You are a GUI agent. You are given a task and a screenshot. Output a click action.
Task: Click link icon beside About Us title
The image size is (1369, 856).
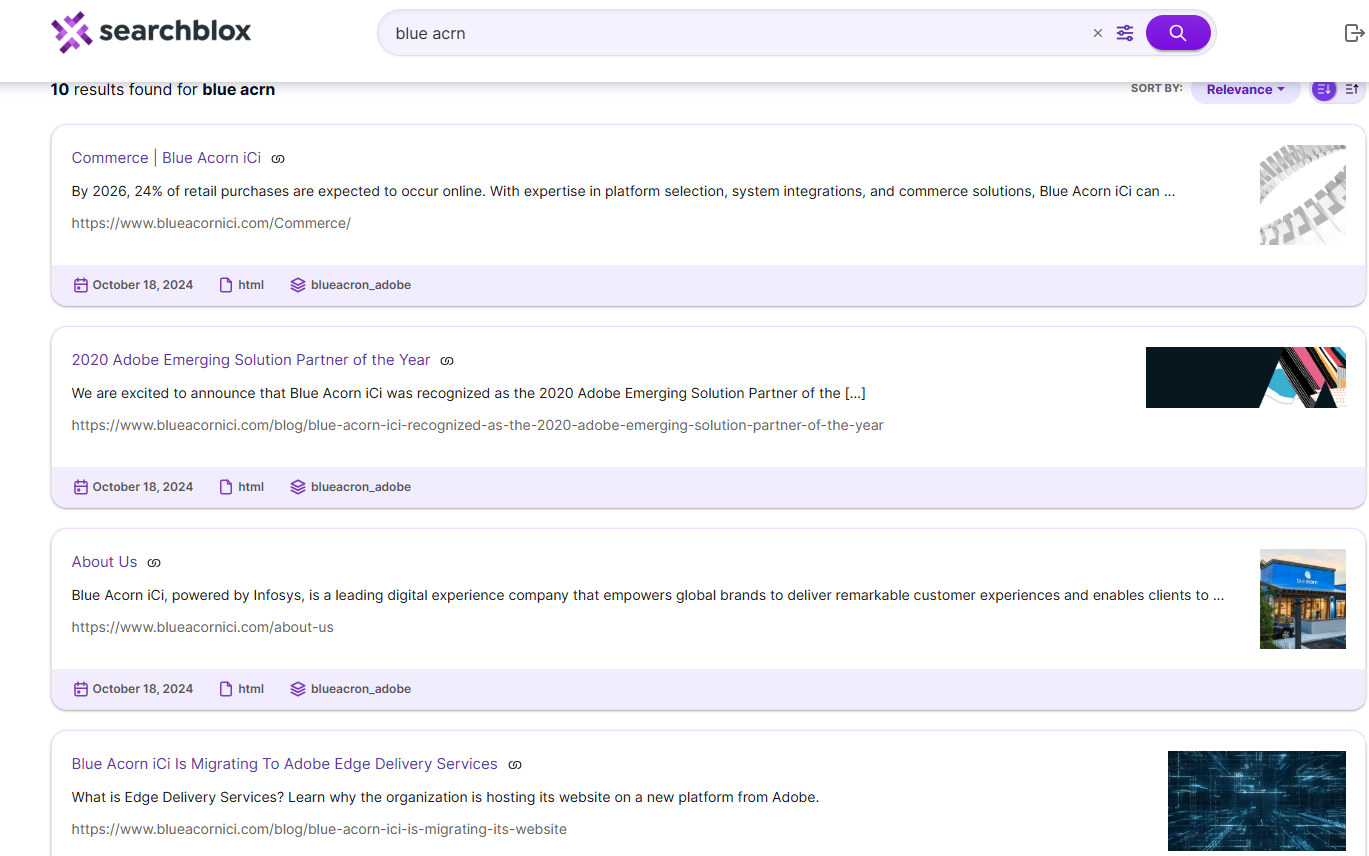(154, 563)
